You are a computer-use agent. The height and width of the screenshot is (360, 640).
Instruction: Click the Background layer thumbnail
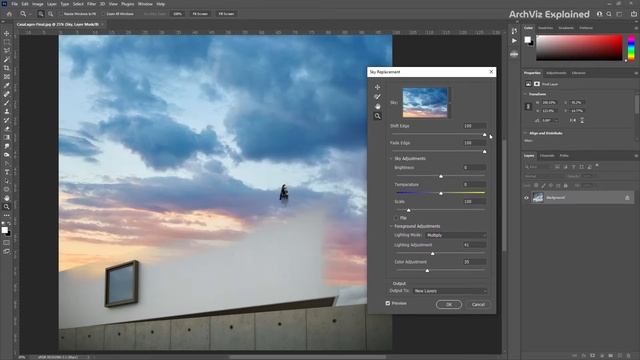click(x=538, y=198)
